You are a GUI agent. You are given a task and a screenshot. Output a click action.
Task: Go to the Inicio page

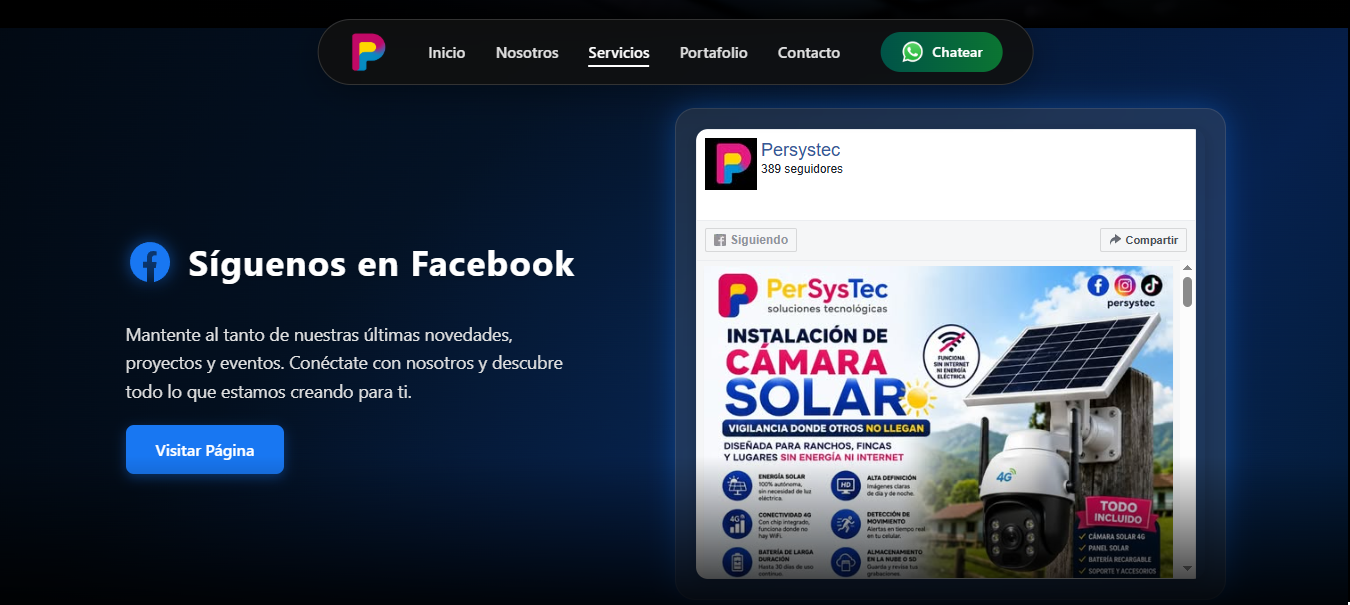(447, 52)
